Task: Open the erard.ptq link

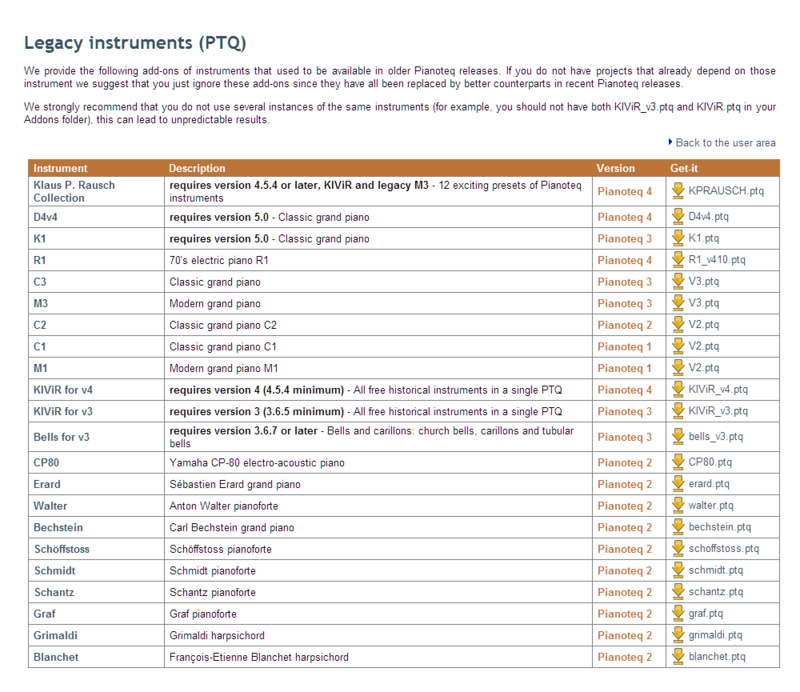Action: point(709,484)
